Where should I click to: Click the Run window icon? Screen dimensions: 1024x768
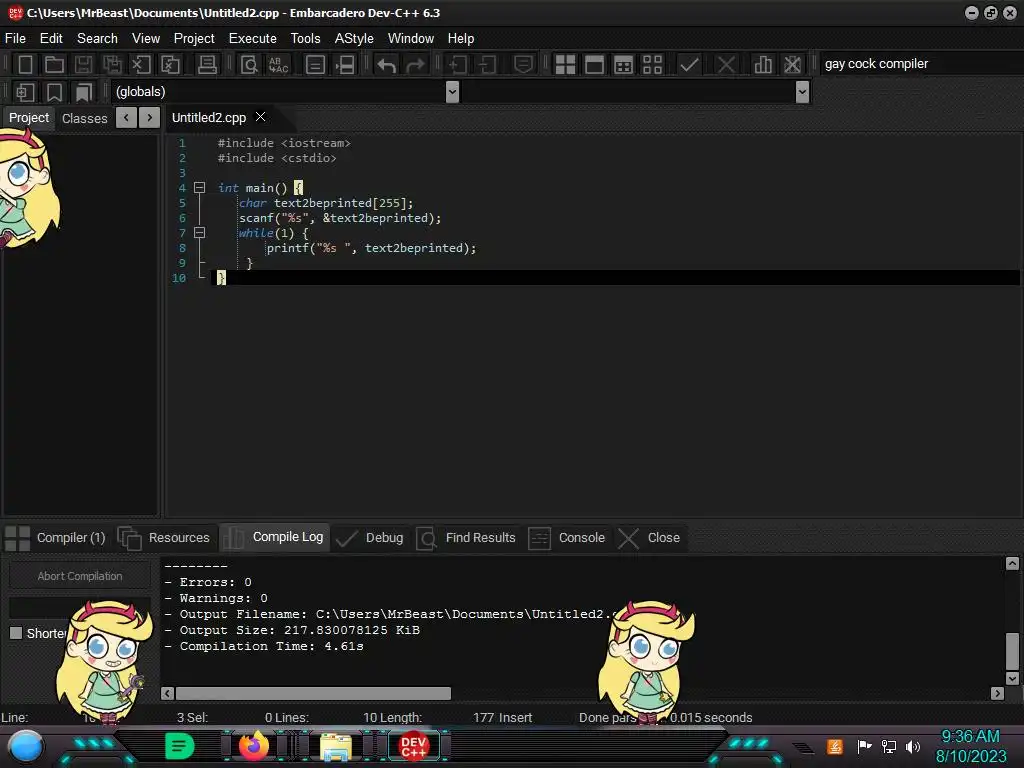pos(594,65)
